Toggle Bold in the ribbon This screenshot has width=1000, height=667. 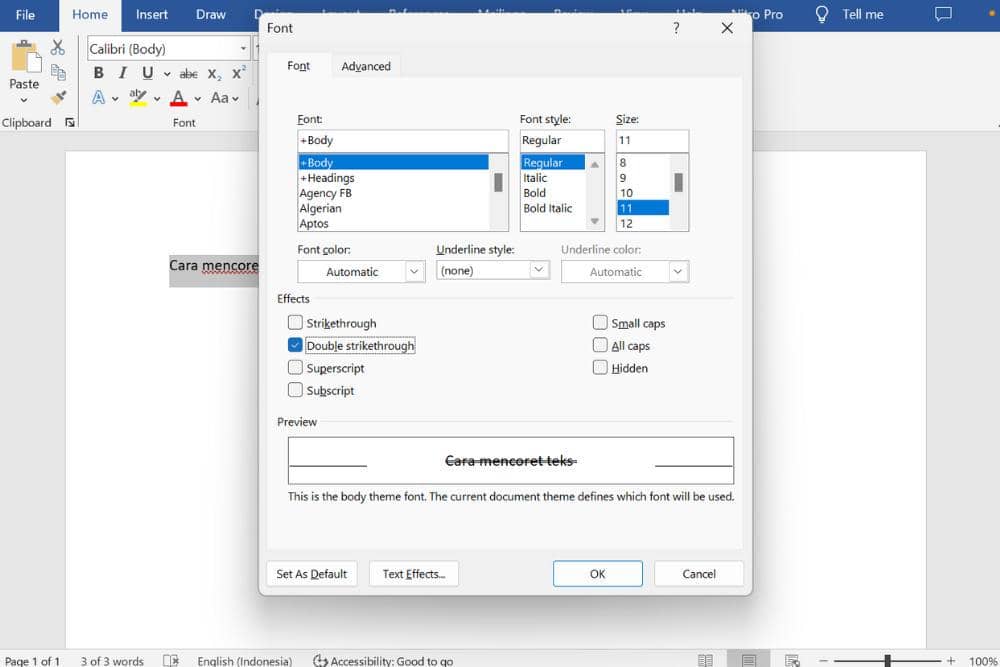click(x=98, y=73)
